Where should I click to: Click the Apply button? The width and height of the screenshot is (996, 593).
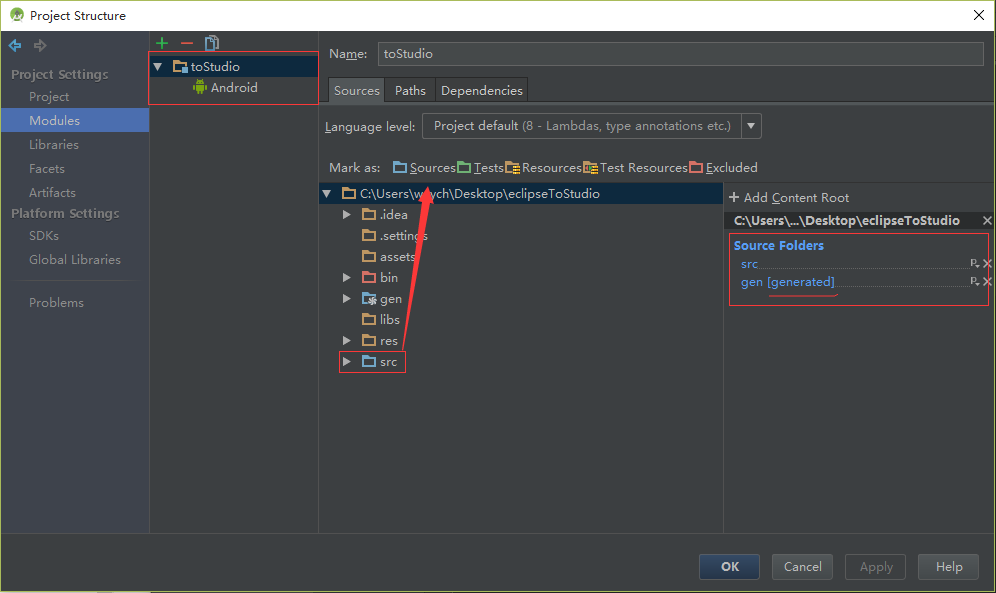(x=875, y=566)
